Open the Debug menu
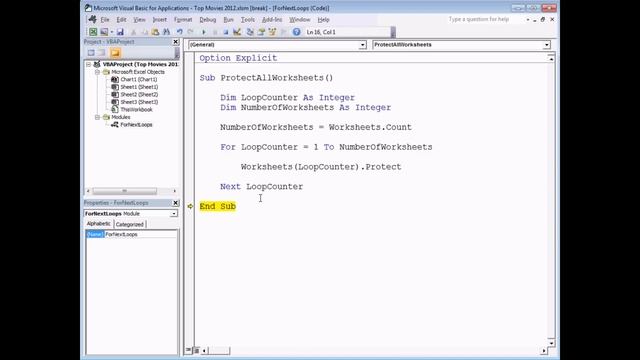Screen dimensions: 640x360 click(x=208, y=20)
